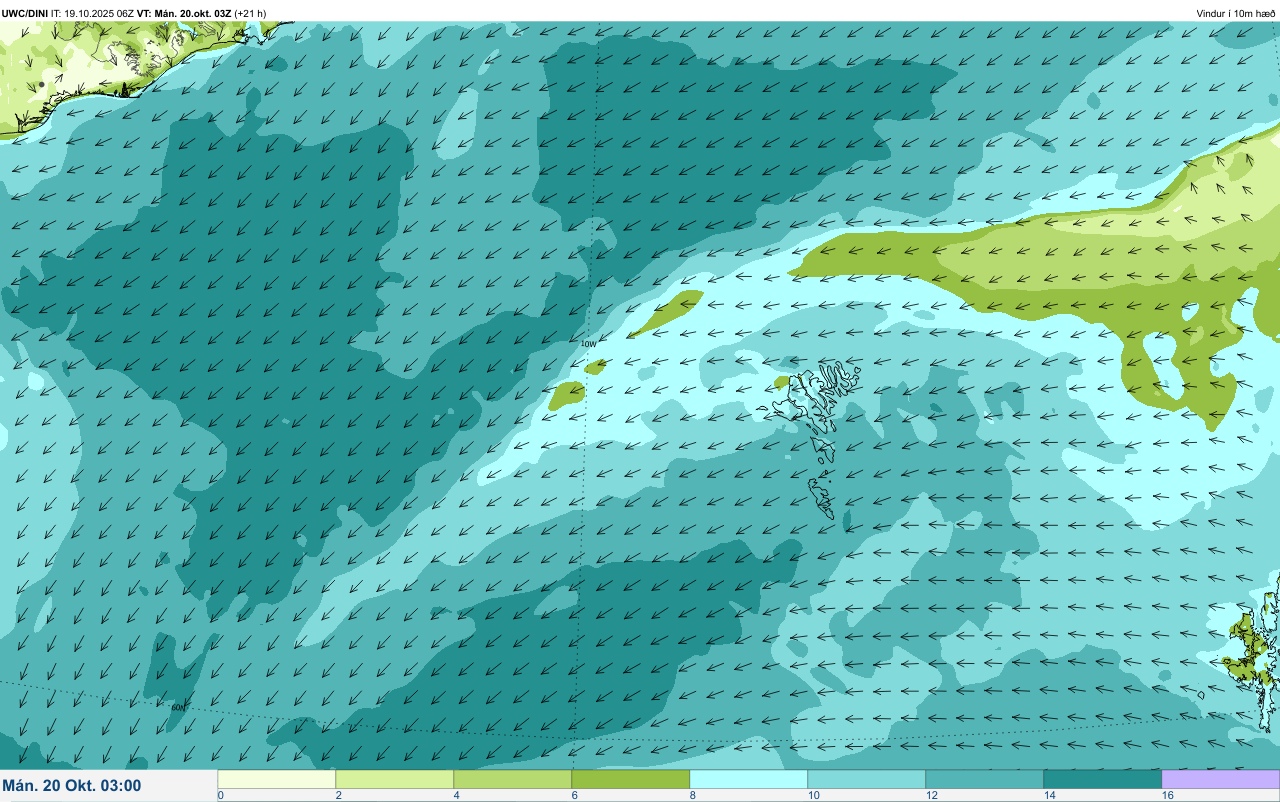This screenshot has width=1280, height=802.
Task: Click the dark teal 14–16 legend swatch
Action: (x=1103, y=779)
